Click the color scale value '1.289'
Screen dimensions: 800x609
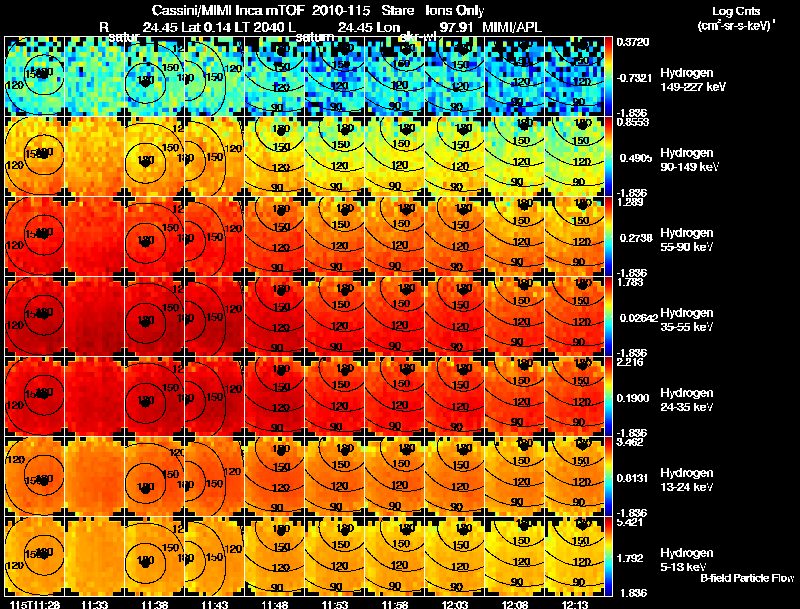(x=630, y=202)
